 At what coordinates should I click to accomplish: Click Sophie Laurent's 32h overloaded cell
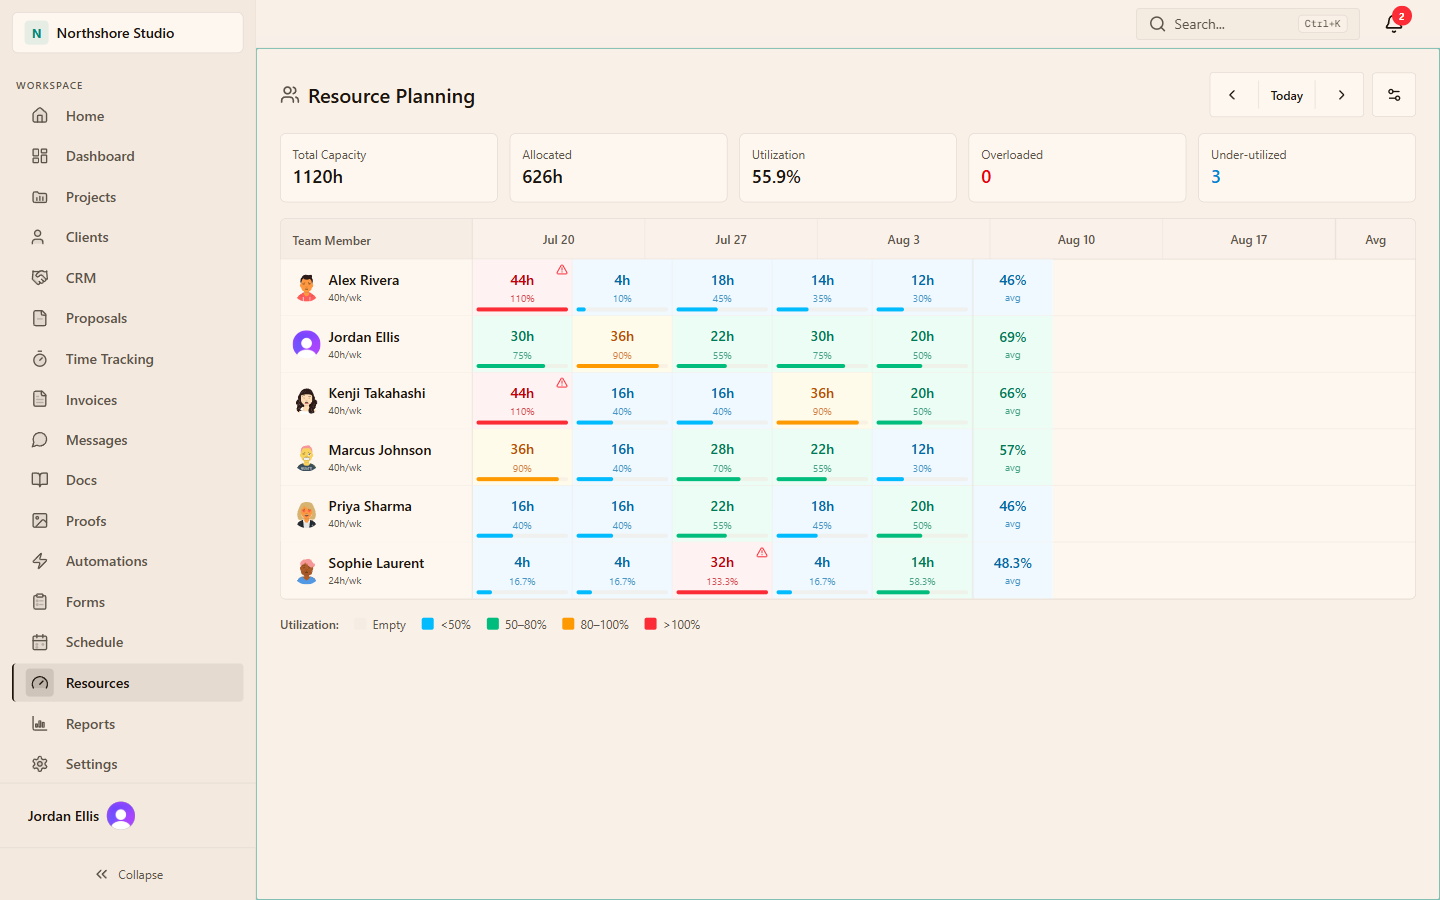[722, 570]
